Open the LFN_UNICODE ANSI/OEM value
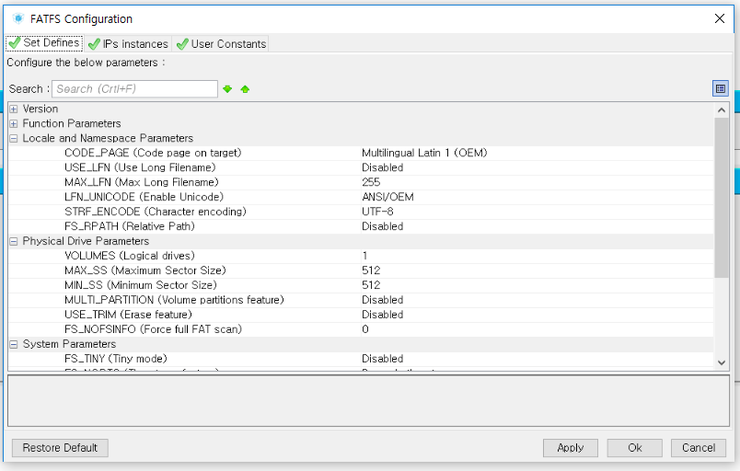The width and height of the screenshot is (740, 471). pos(387,197)
